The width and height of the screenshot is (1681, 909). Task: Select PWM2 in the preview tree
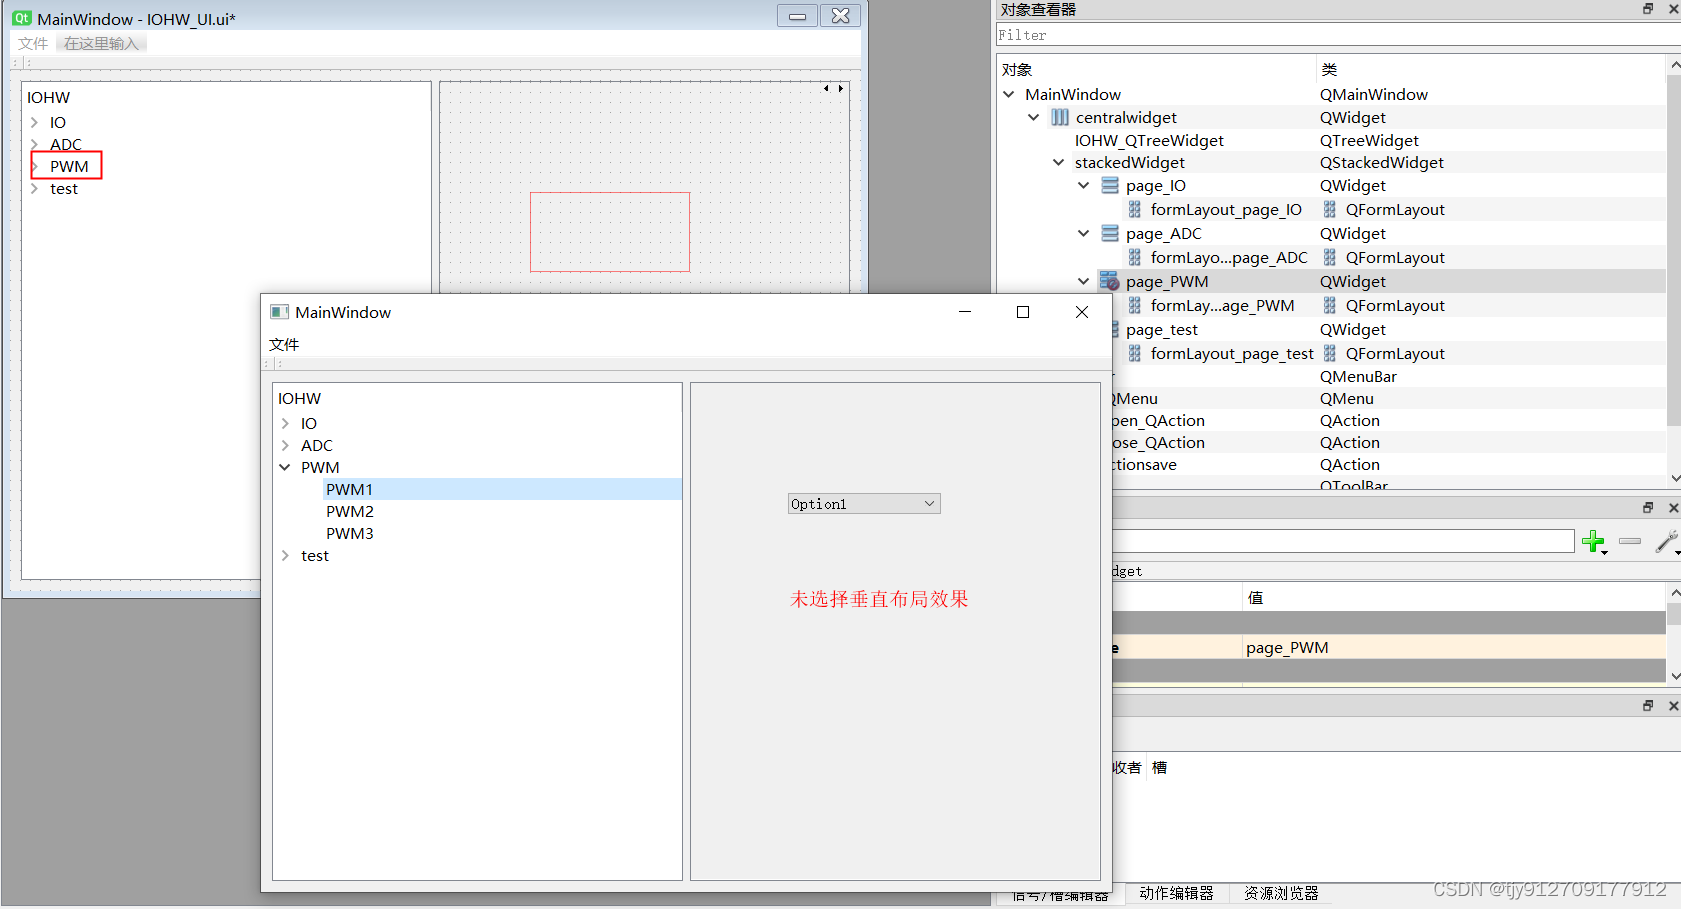(349, 512)
